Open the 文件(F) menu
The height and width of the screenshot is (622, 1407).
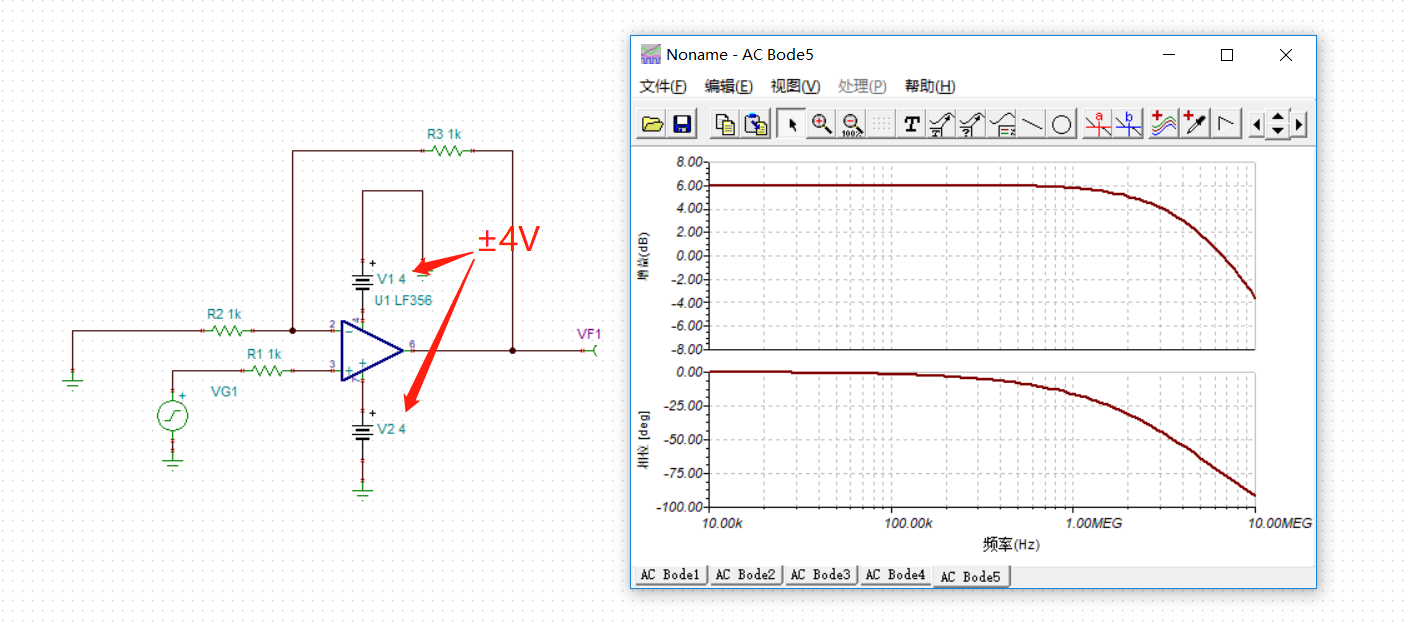663,86
